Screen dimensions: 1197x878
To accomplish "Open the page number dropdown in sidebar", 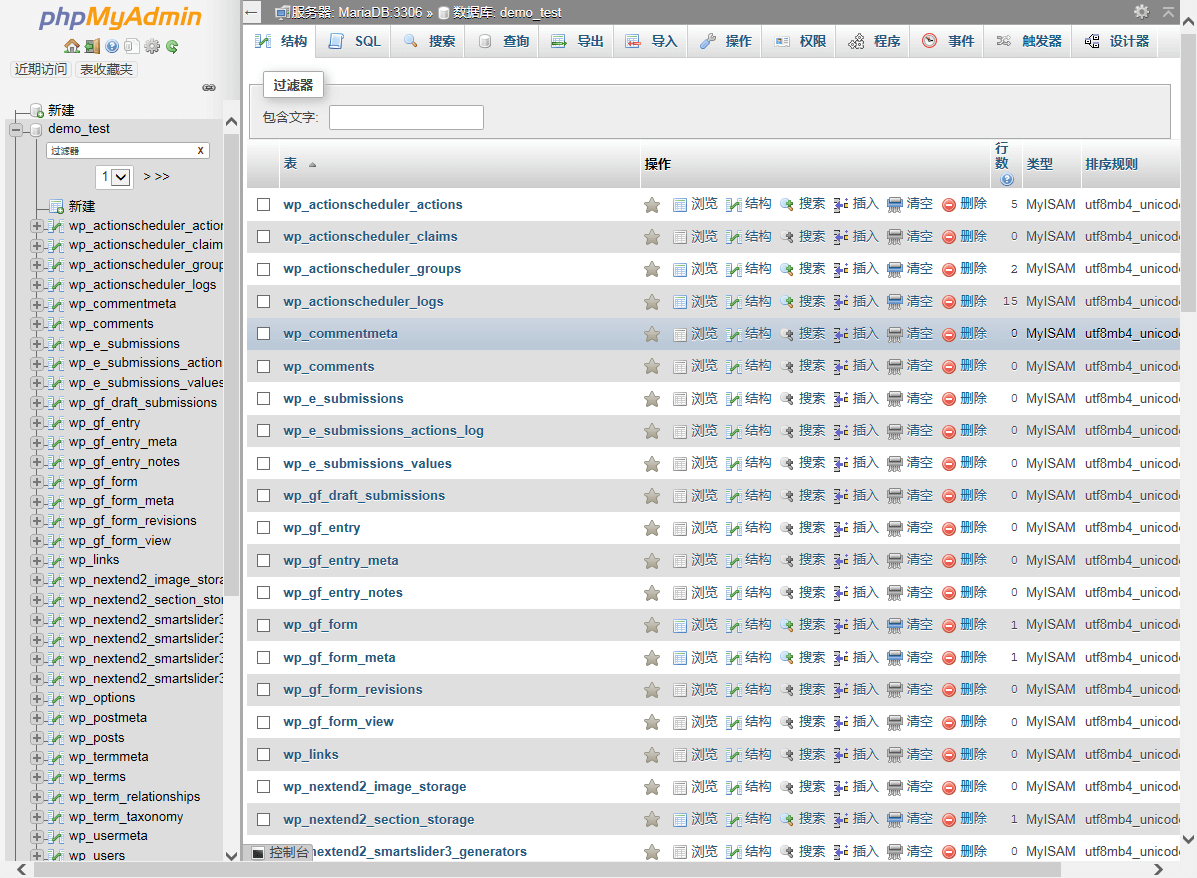I will 115,177.
